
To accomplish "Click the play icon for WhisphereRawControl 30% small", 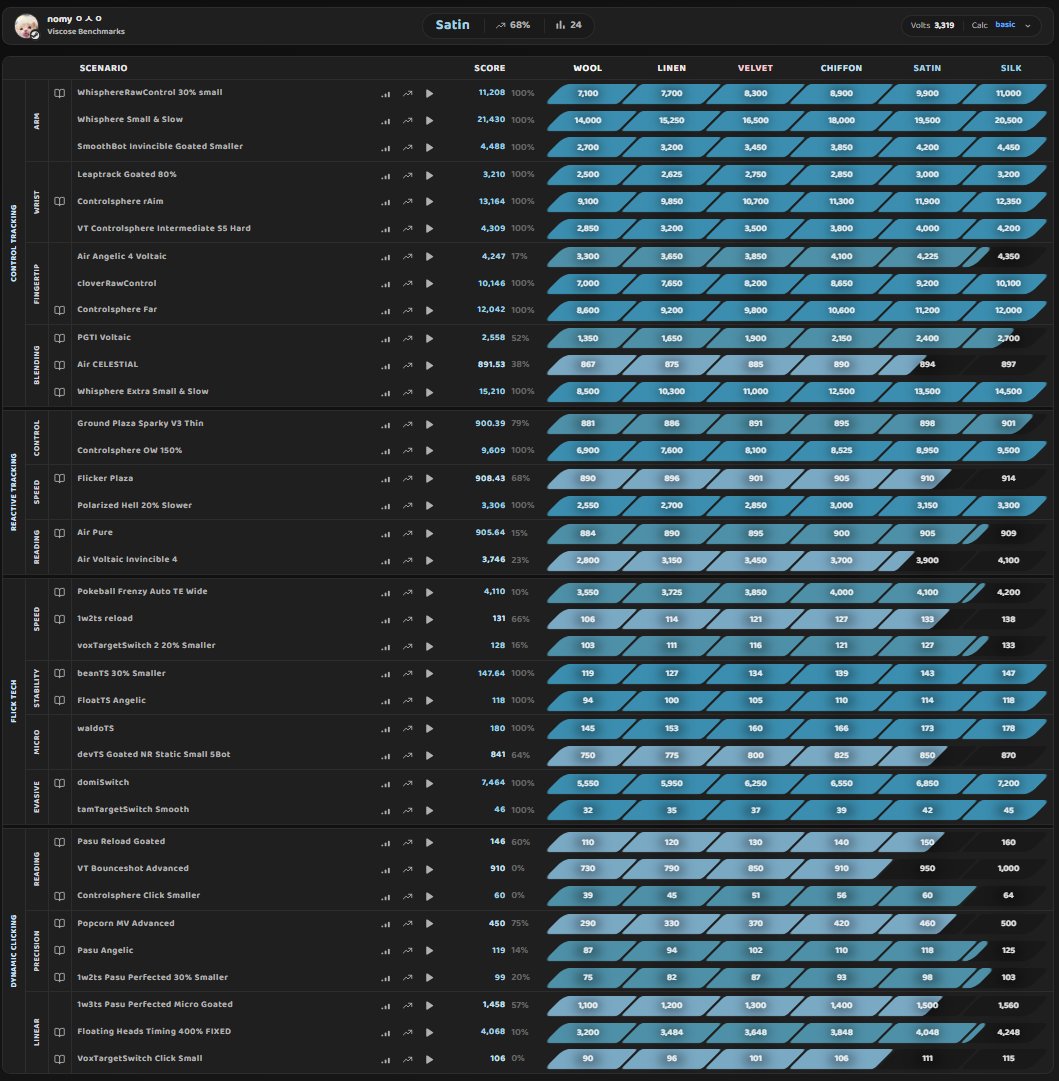I will point(429,93).
